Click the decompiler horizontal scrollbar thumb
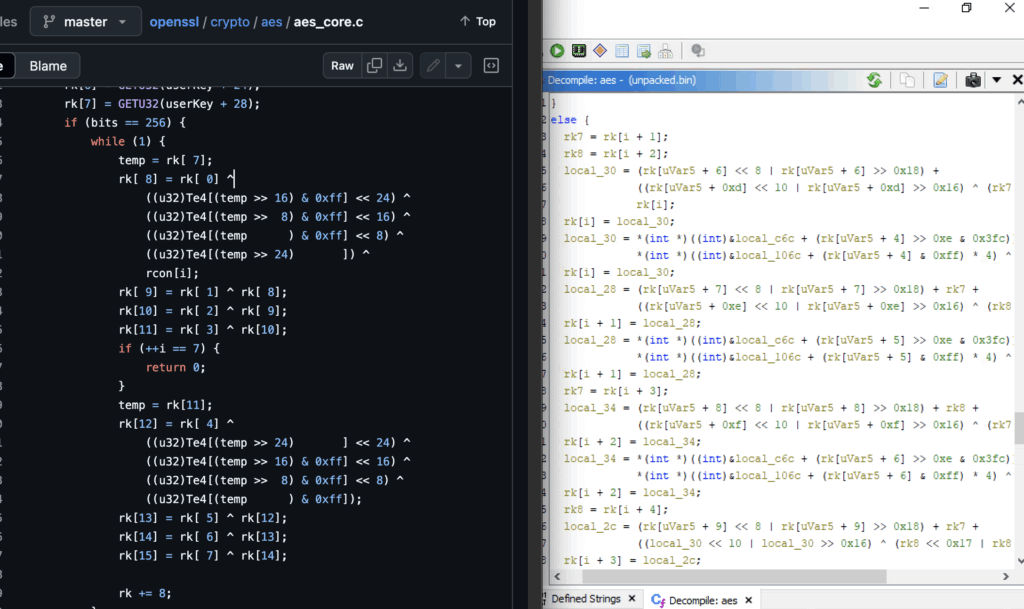This screenshot has width=1024, height=609. tap(735, 576)
